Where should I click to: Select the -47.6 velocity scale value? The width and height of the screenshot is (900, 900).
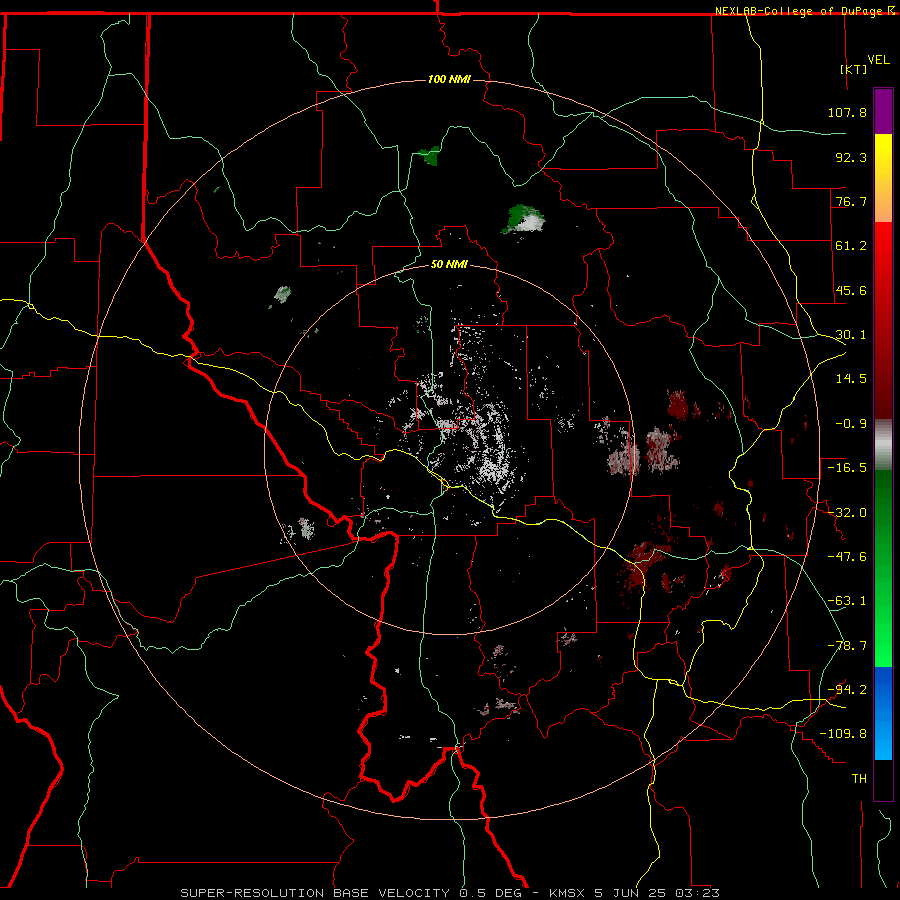click(x=847, y=557)
